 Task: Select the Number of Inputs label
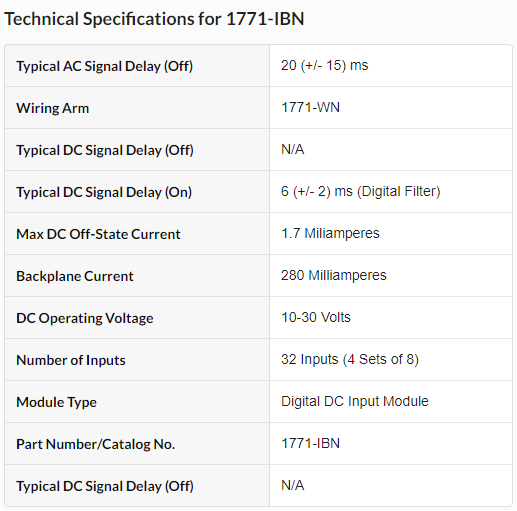click(71, 360)
